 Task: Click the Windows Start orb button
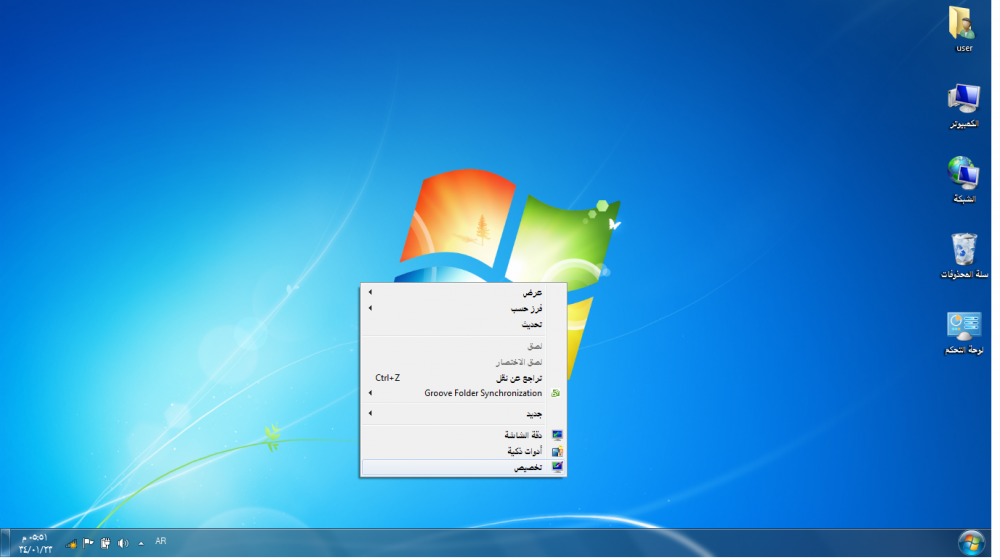[x=970, y=543]
